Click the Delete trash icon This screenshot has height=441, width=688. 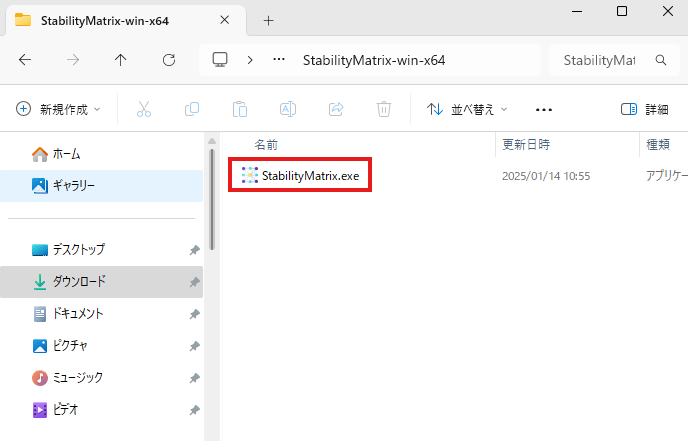pos(384,109)
